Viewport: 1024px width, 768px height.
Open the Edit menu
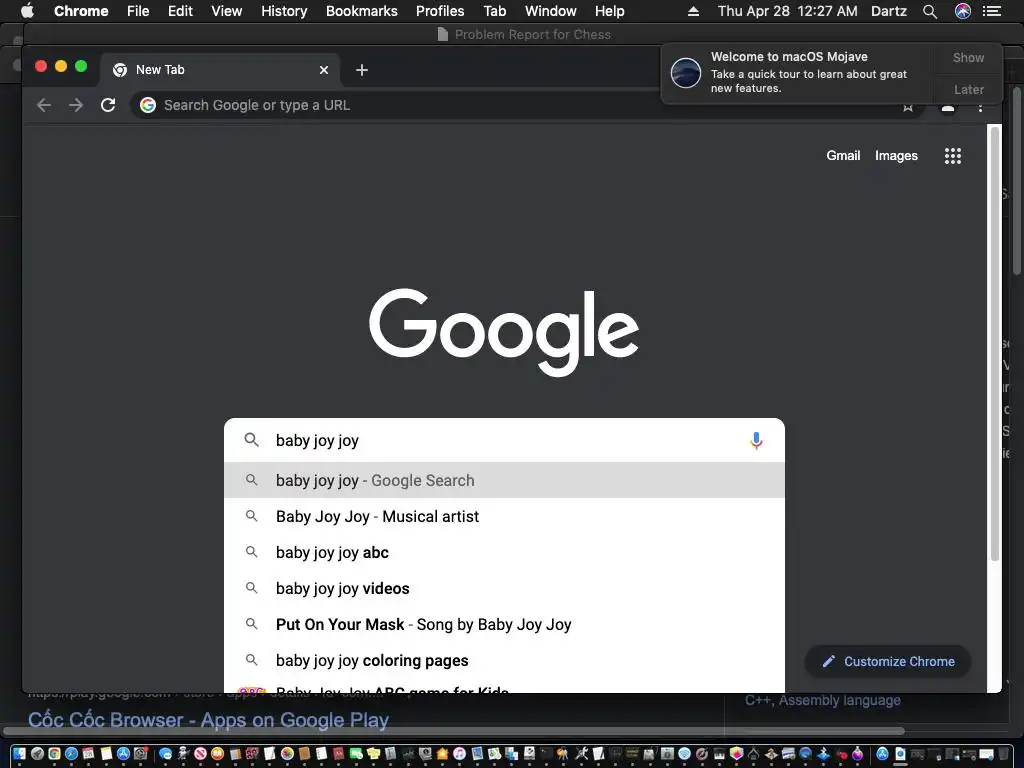click(180, 11)
